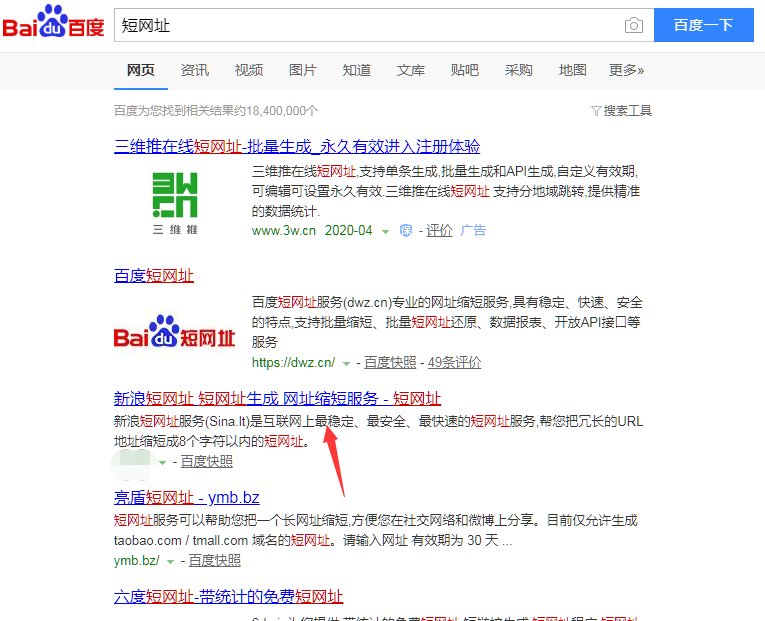Viewport: 765px width, 621px height.
Task: Open the 图片 tab
Action: click(302, 70)
